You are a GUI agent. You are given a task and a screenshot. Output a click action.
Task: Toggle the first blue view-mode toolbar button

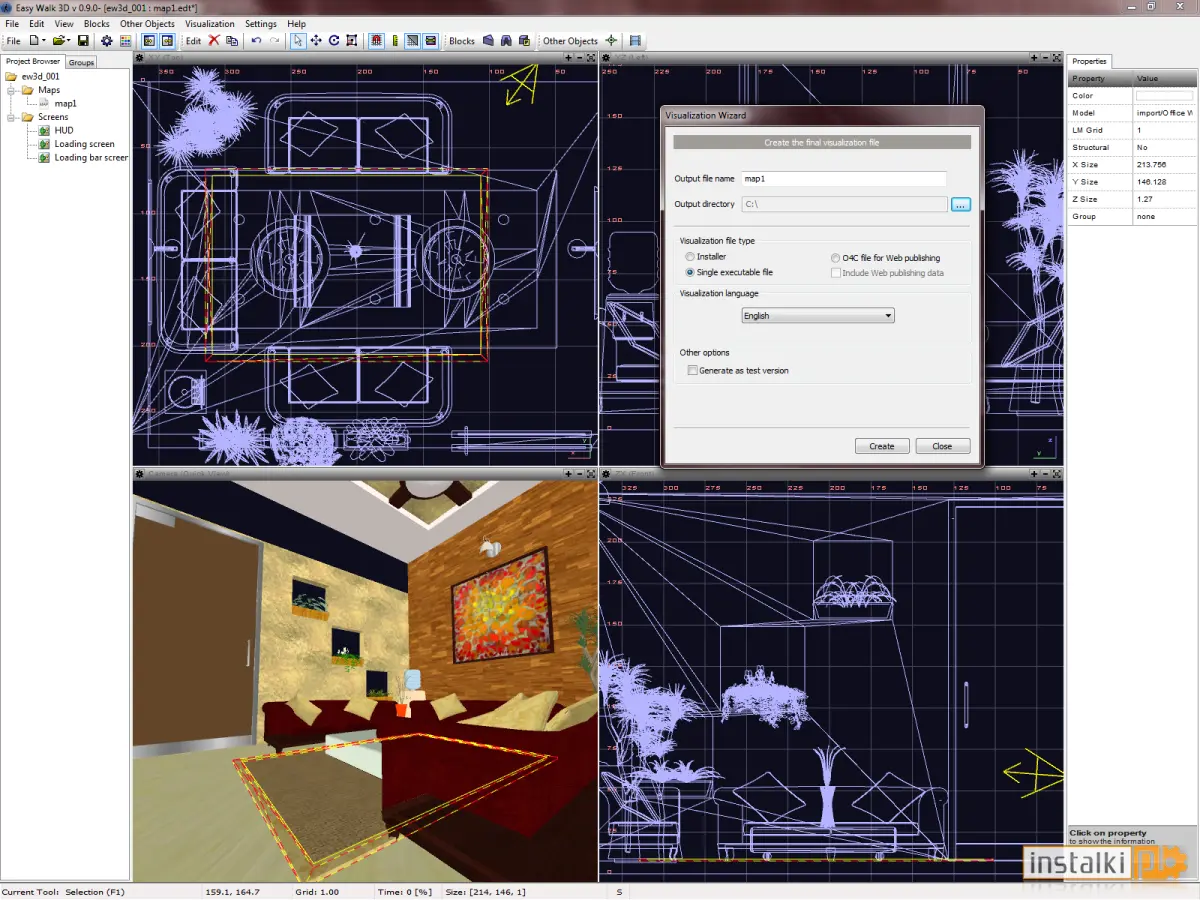point(148,41)
